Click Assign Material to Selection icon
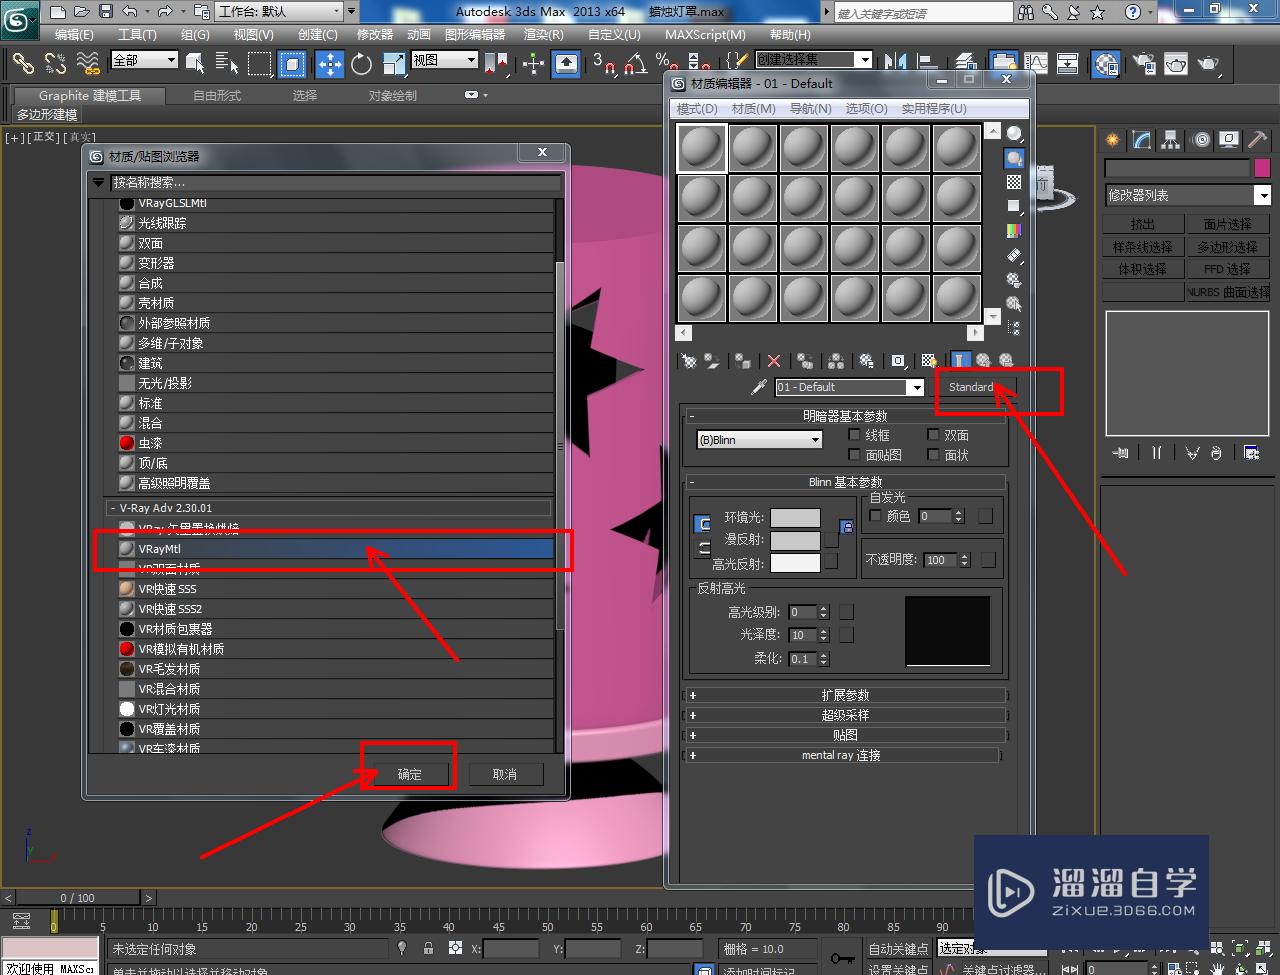Screen dimensions: 1280x975 click(743, 361)
